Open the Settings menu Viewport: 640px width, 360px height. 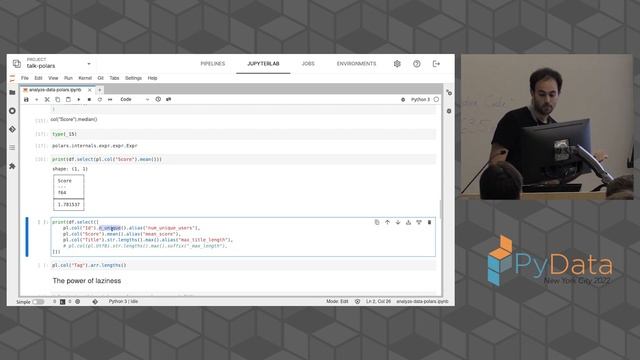[x=133, y=78]
